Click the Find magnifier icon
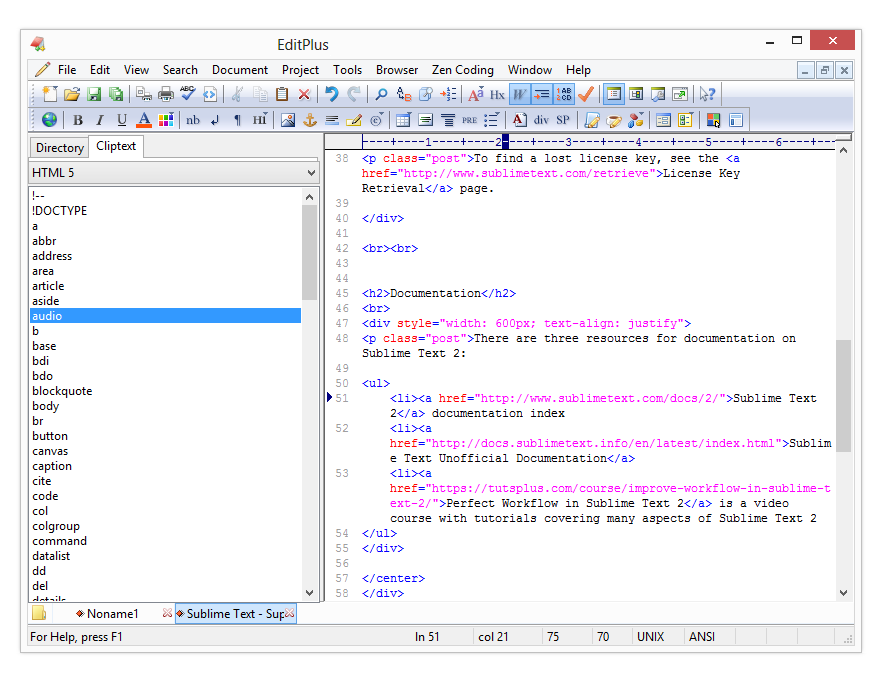 [381, 94]
